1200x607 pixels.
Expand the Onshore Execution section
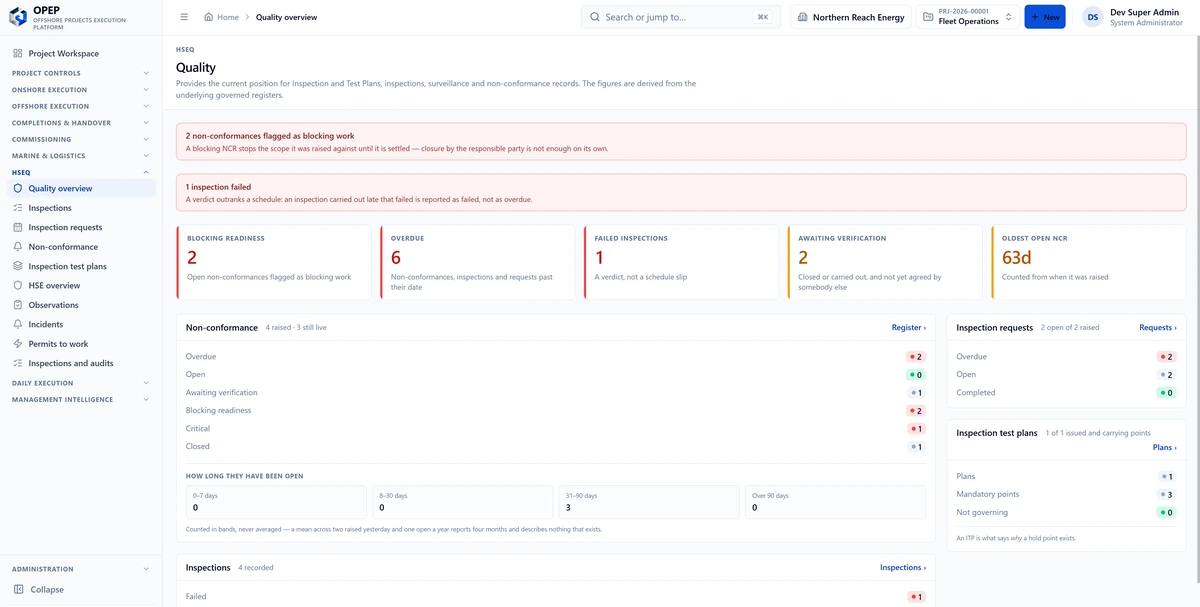tap(81, 90)
